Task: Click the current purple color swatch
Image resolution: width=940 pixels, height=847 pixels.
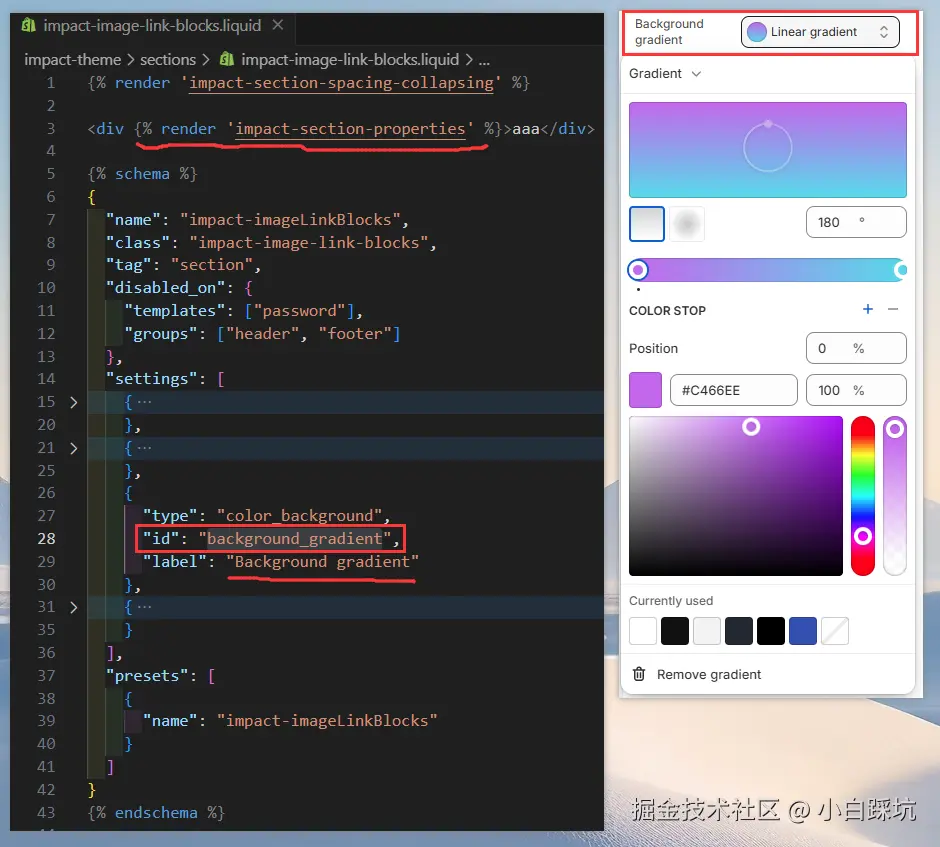Action: 645,390
